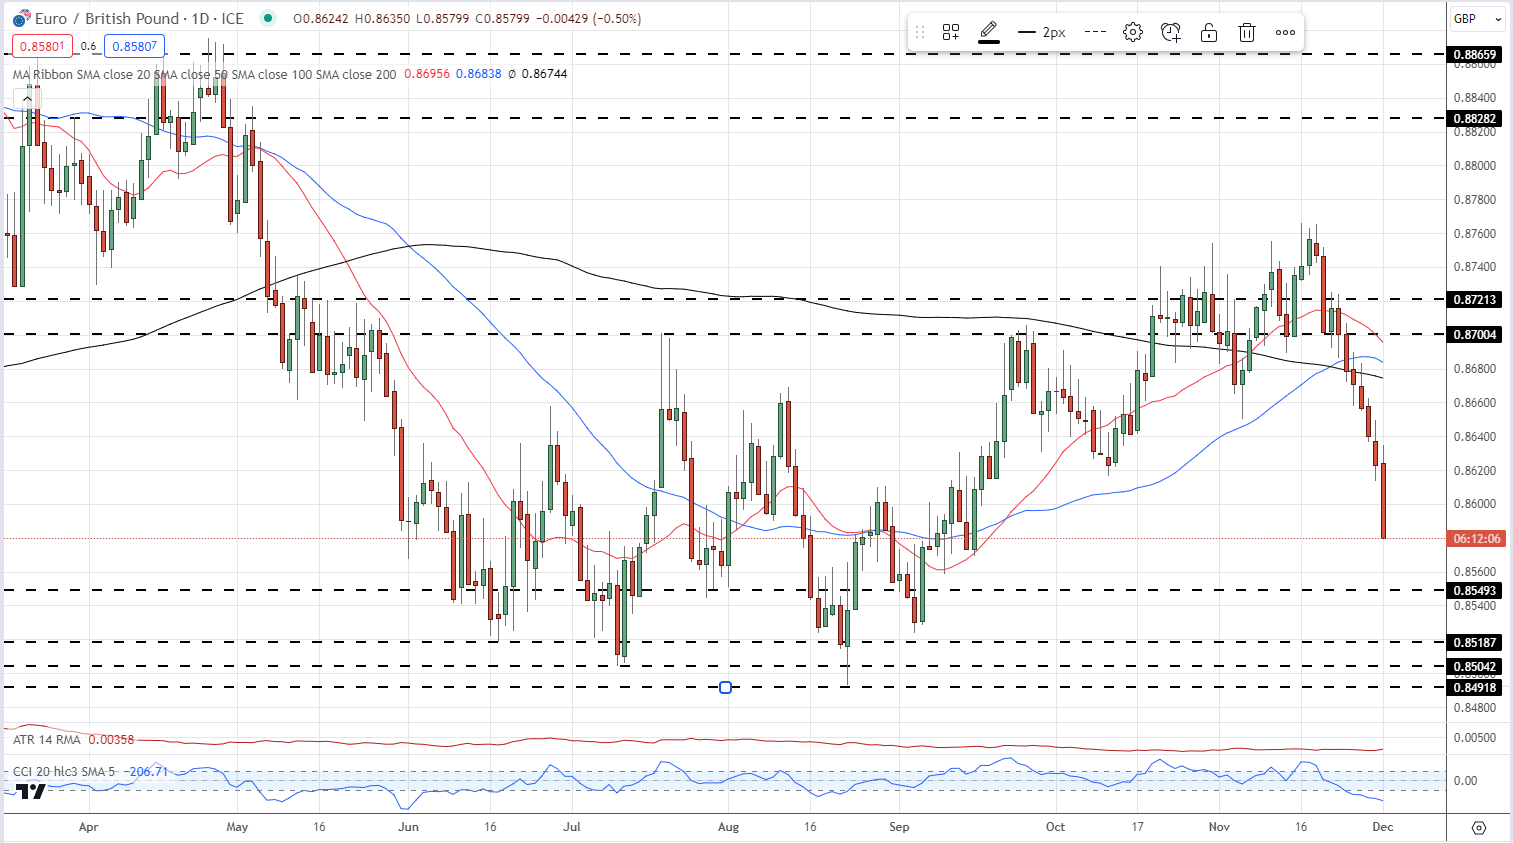This screenshot has height=843, width=1513.
Task: Click the Euro / British Pound symbol title
Action: pos(139,18)
